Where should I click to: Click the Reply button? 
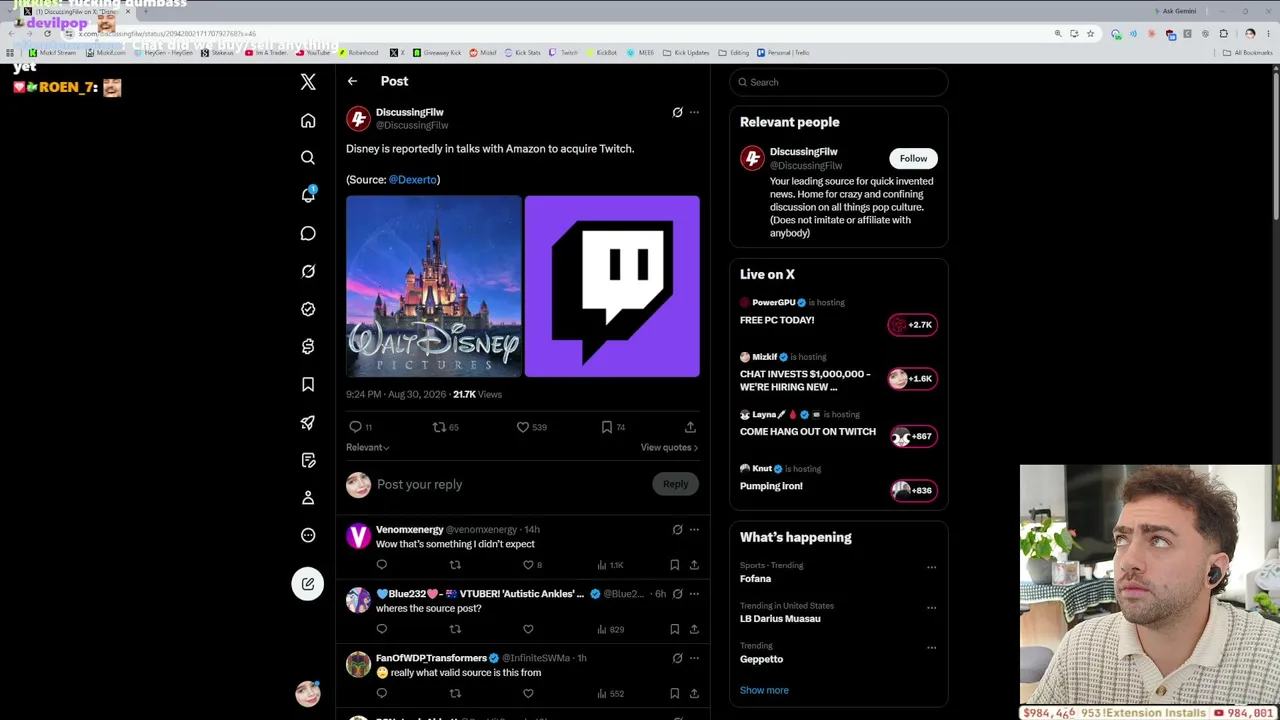(x=675, y=484)
